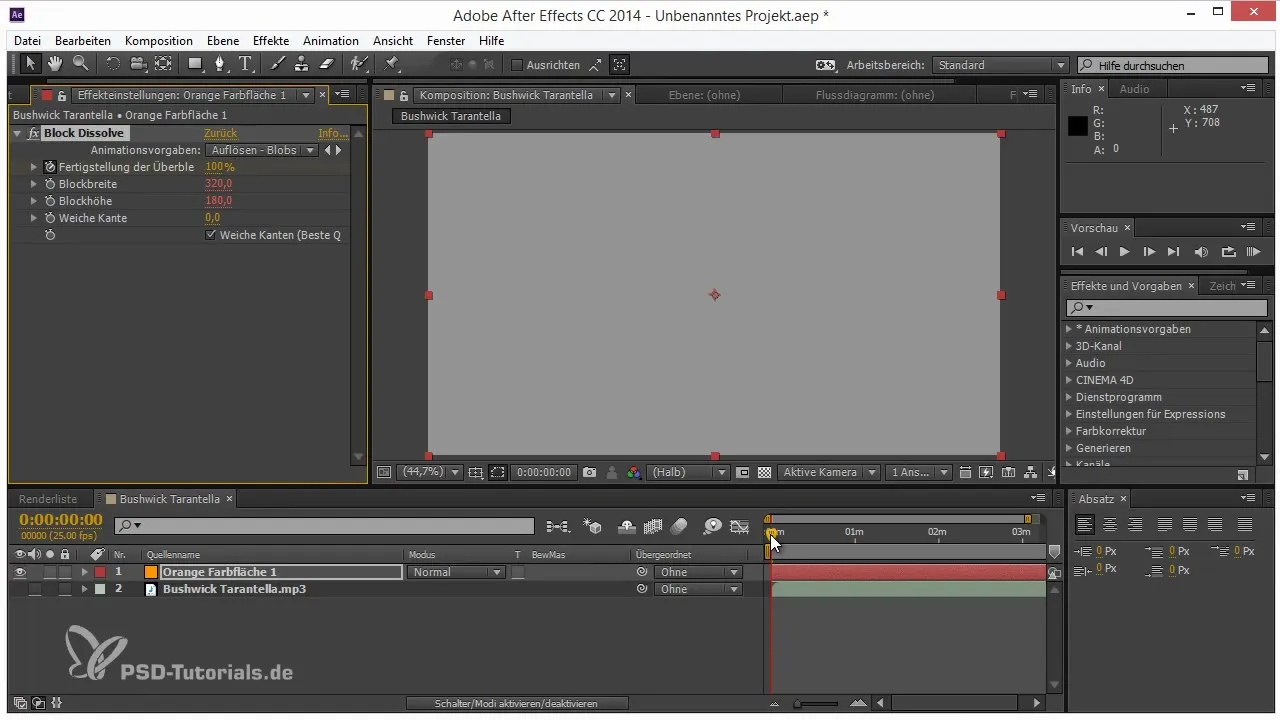Enable the Ausrichten snapping checkbox

517,65
